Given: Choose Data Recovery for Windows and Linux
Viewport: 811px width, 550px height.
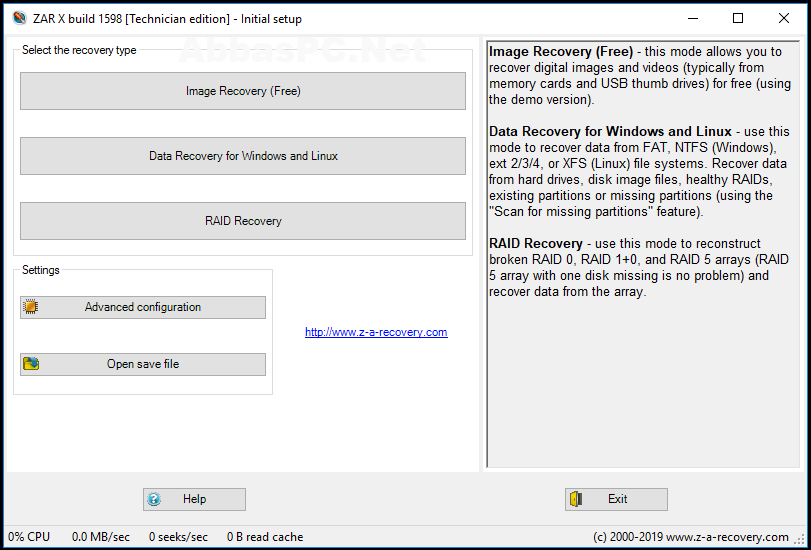Looking at the screenshot, I should tap(243, 156).
